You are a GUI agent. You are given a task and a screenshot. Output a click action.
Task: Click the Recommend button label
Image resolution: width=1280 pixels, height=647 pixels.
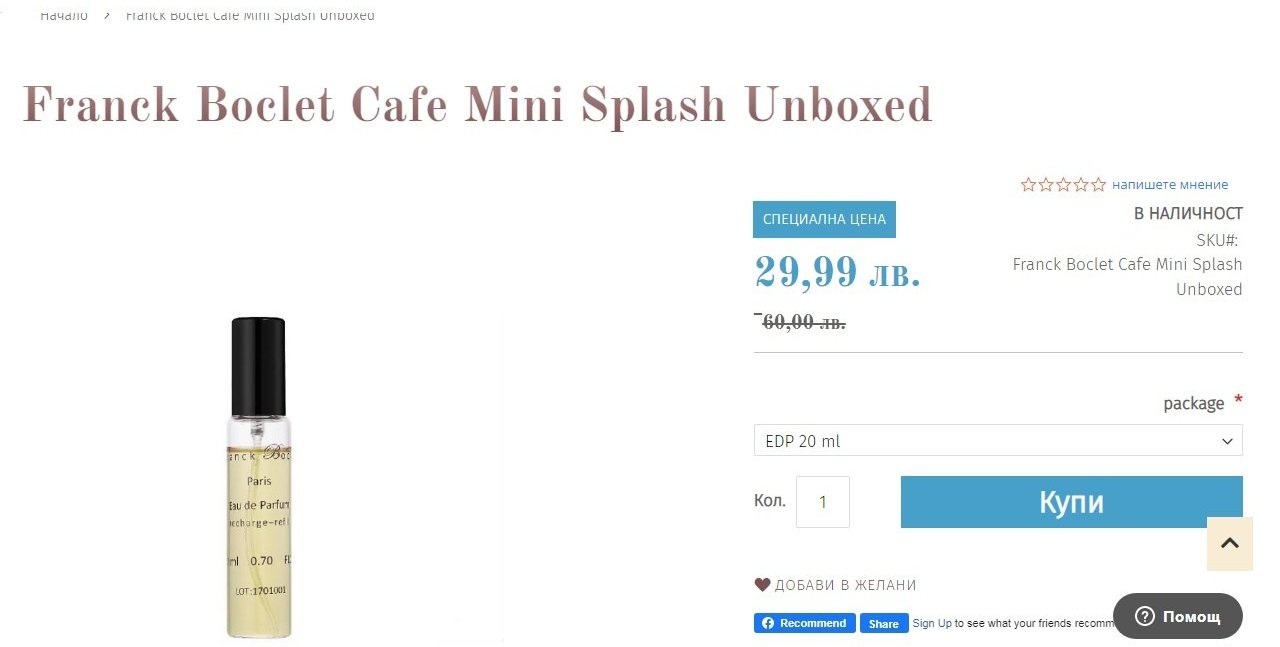[x=813, y=623]
